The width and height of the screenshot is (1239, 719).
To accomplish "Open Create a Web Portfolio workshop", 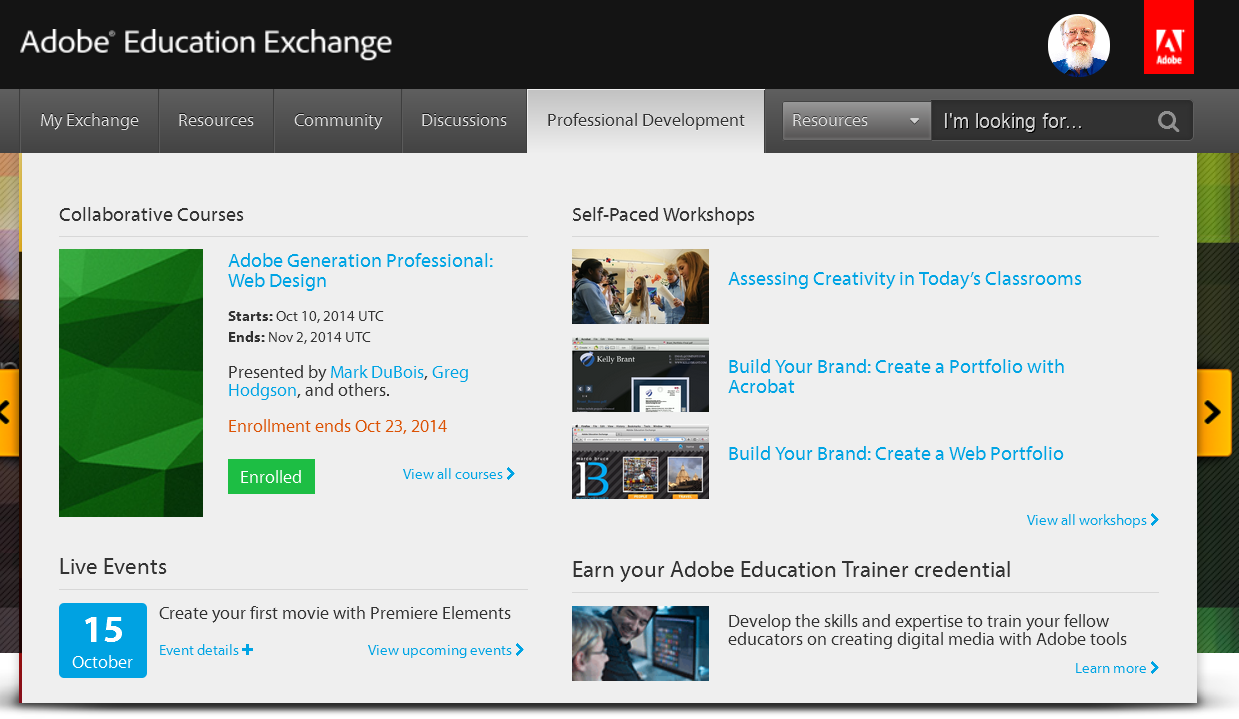I will tap(896, 454).
